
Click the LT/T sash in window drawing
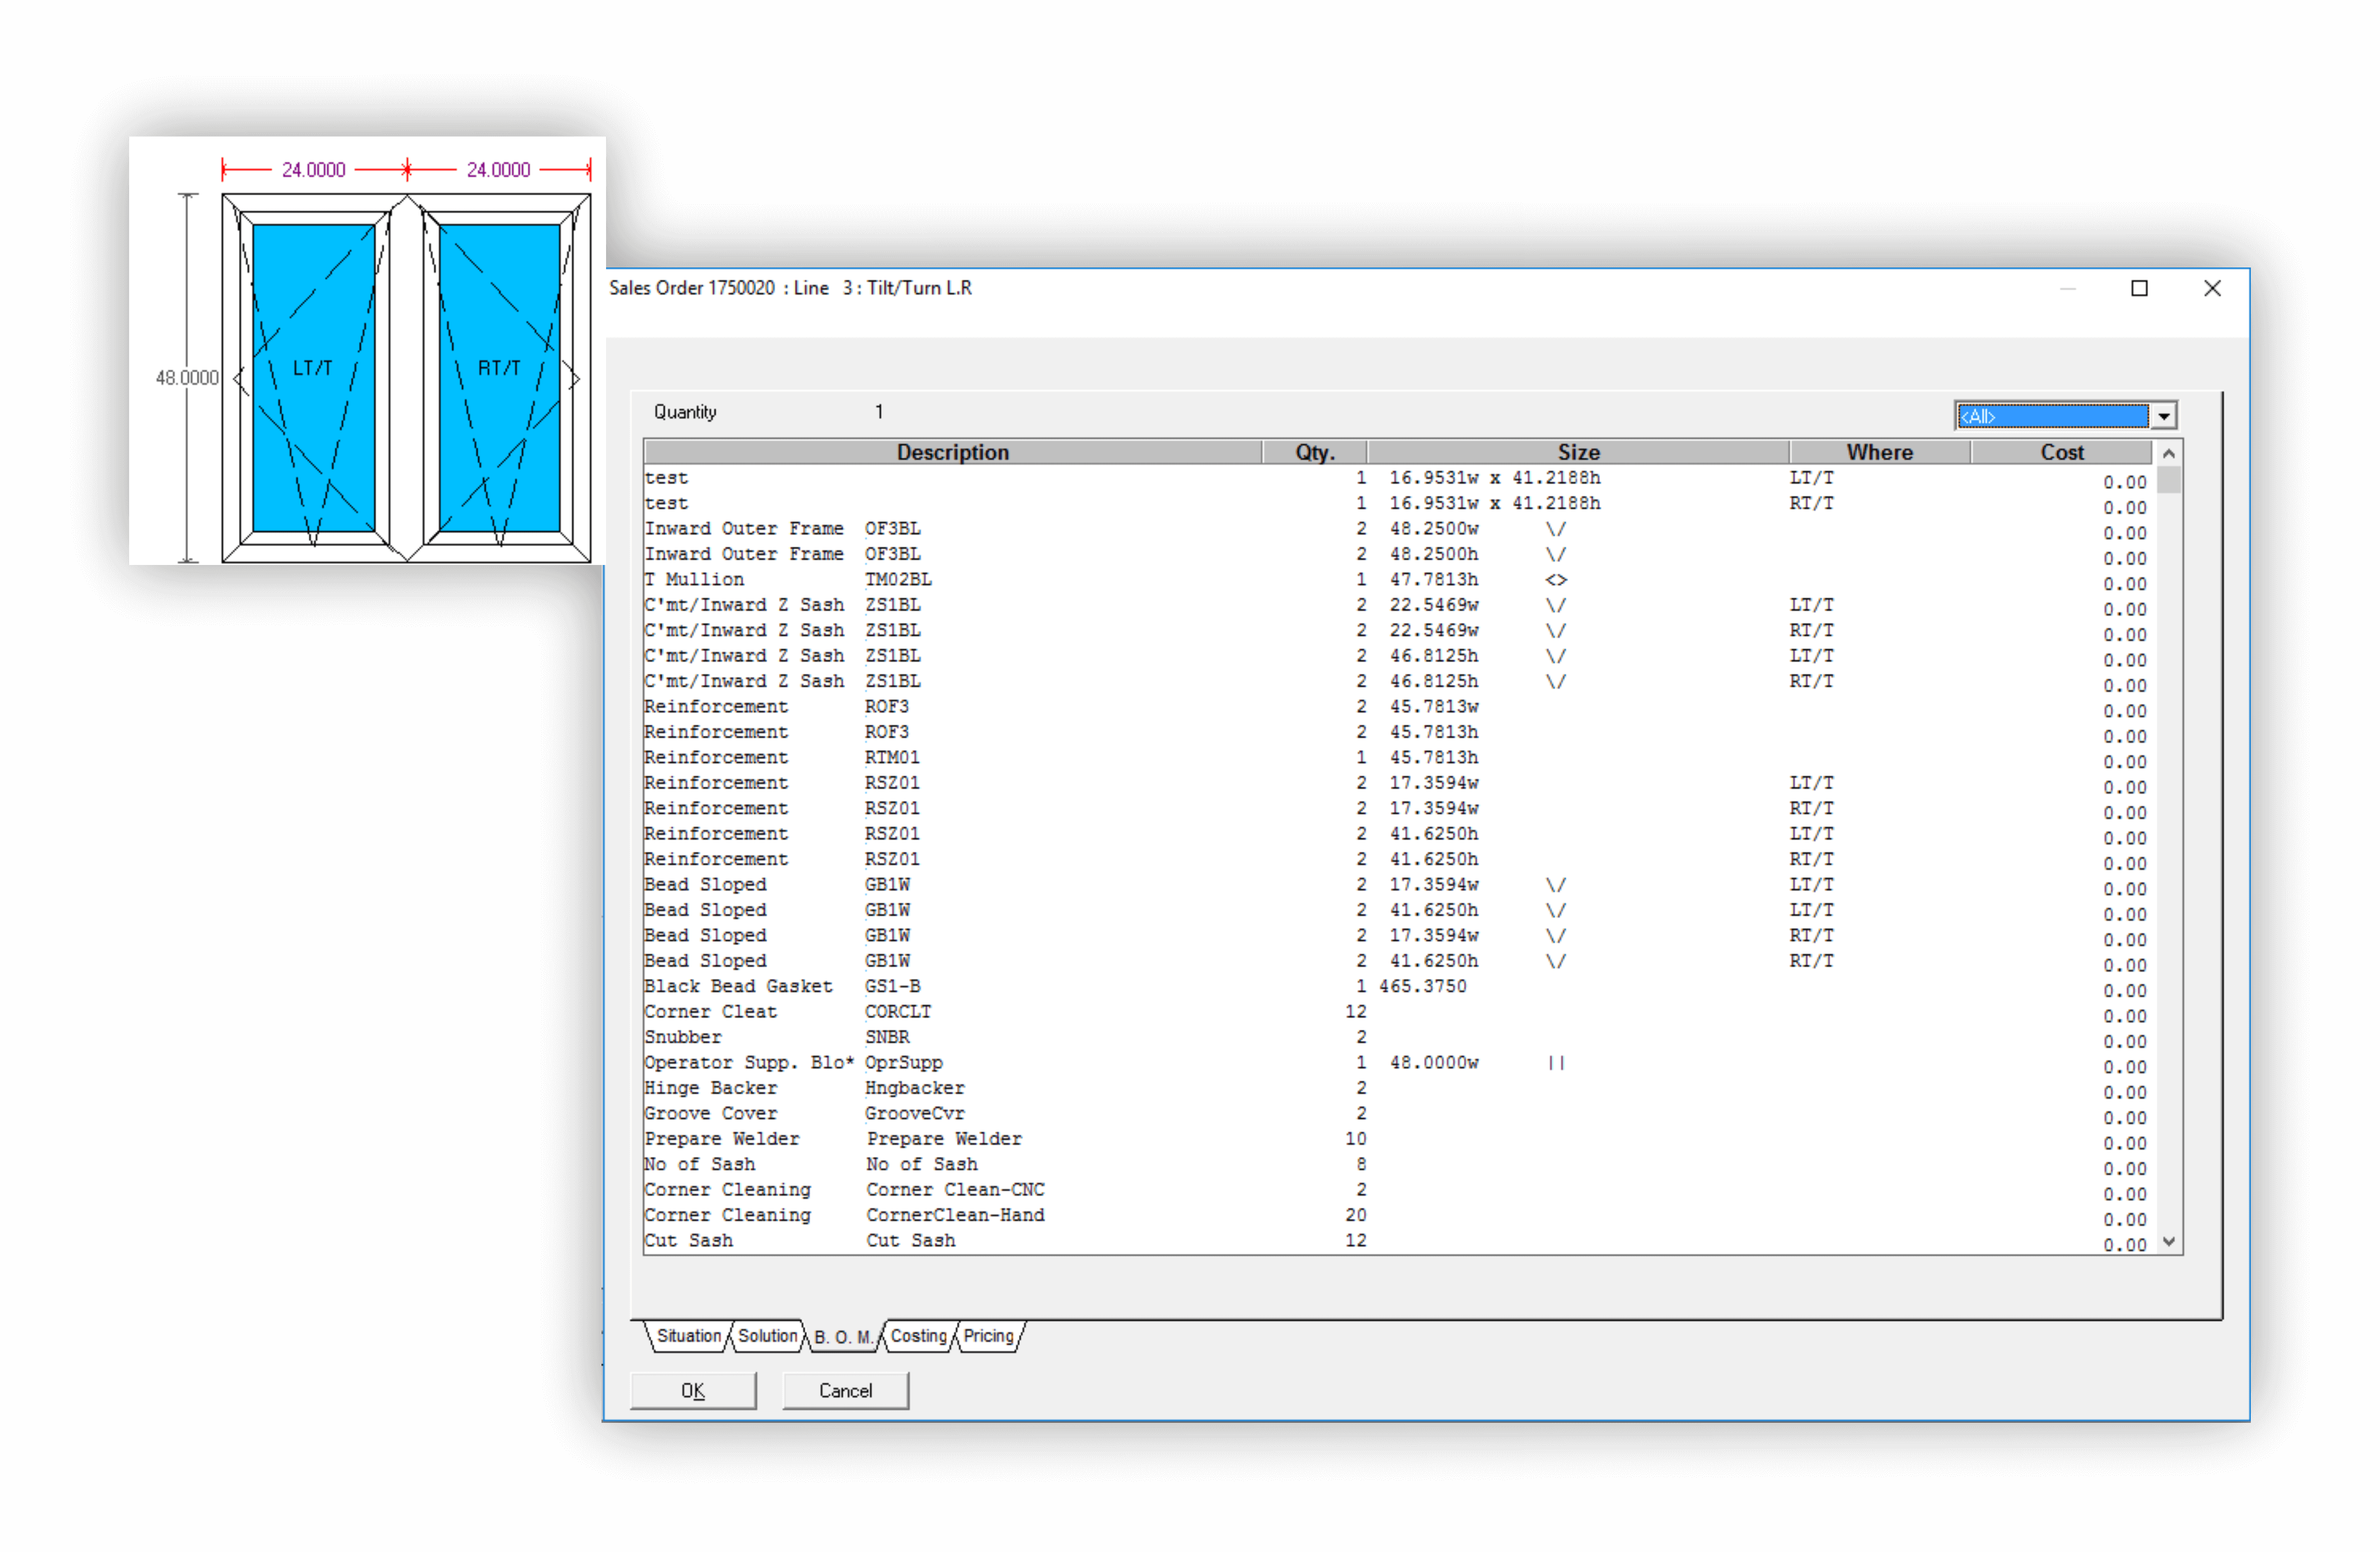point(313,368)
